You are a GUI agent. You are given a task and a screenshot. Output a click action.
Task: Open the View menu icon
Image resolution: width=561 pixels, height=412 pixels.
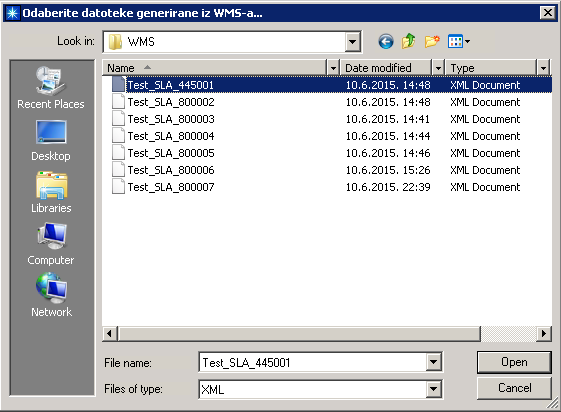[459, 41]
